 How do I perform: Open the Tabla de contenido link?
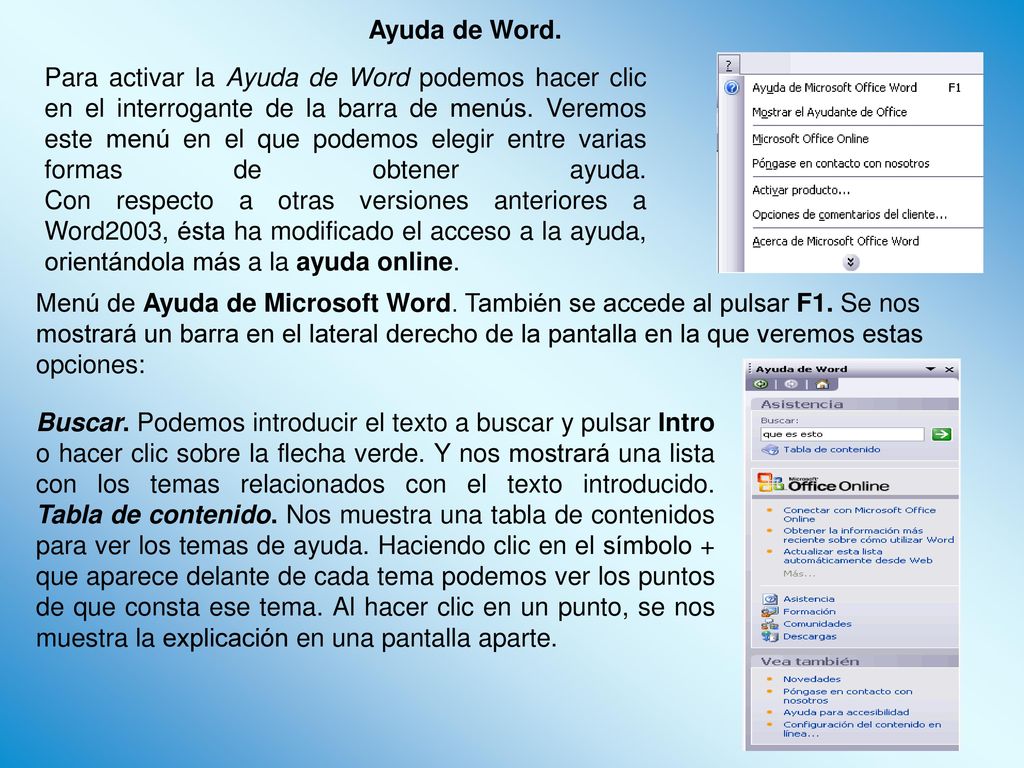831,449
